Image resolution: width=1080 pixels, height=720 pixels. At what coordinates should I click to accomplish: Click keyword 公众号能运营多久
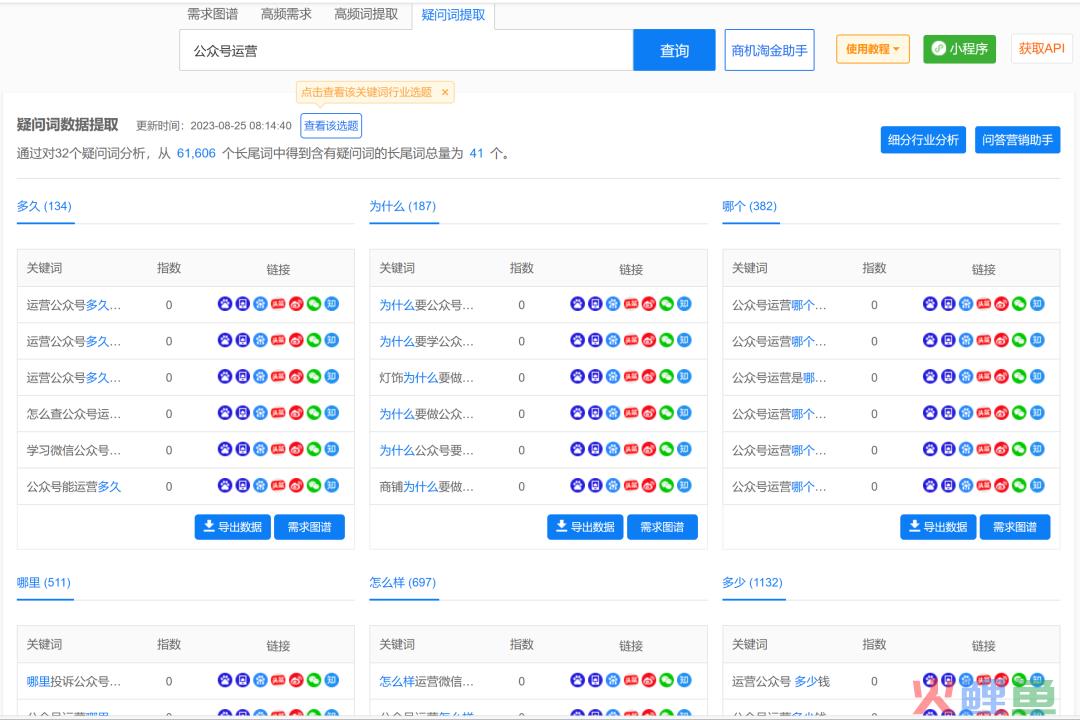(74, 486)
